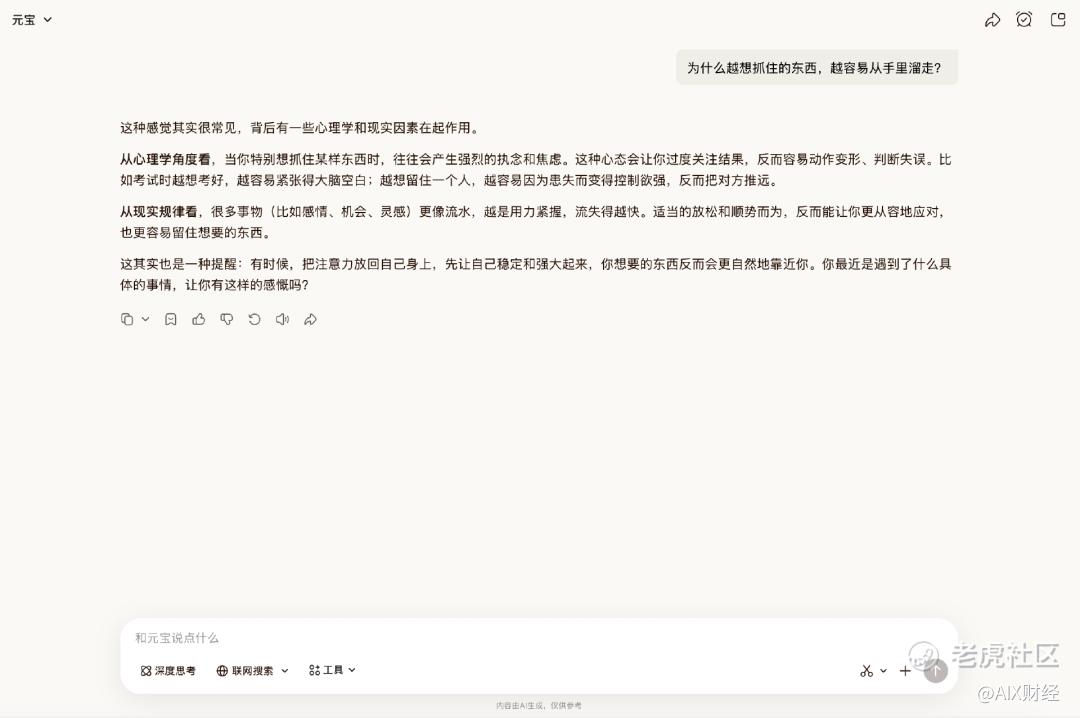The image size is (1080, 718).
Task: Copy the response with the copy icon
Action: (x=127, y=319)
